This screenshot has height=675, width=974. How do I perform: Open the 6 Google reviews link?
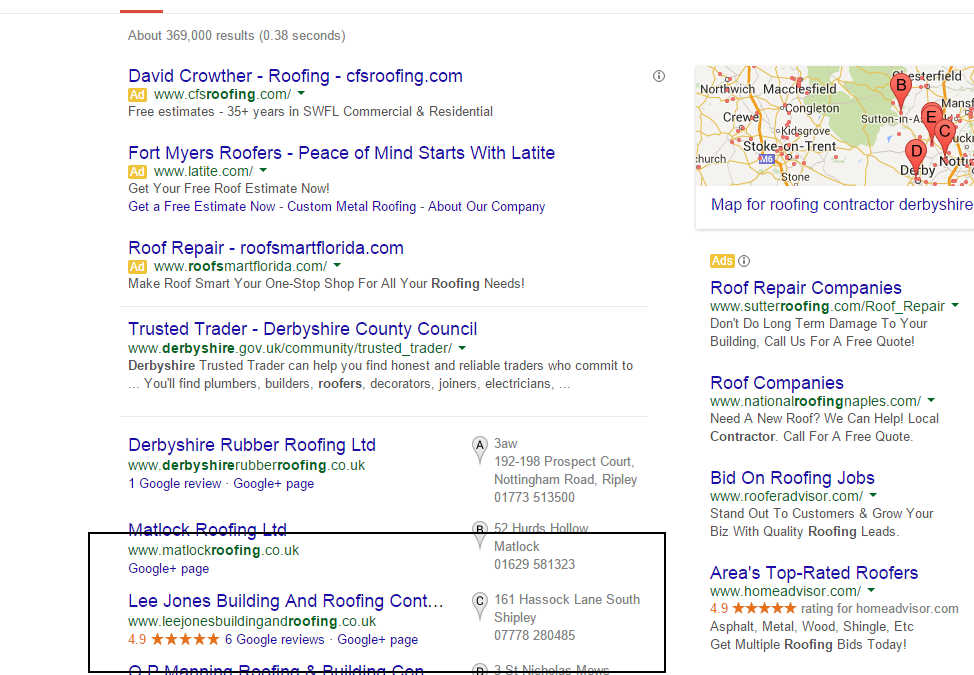click(x=275, y=640)
